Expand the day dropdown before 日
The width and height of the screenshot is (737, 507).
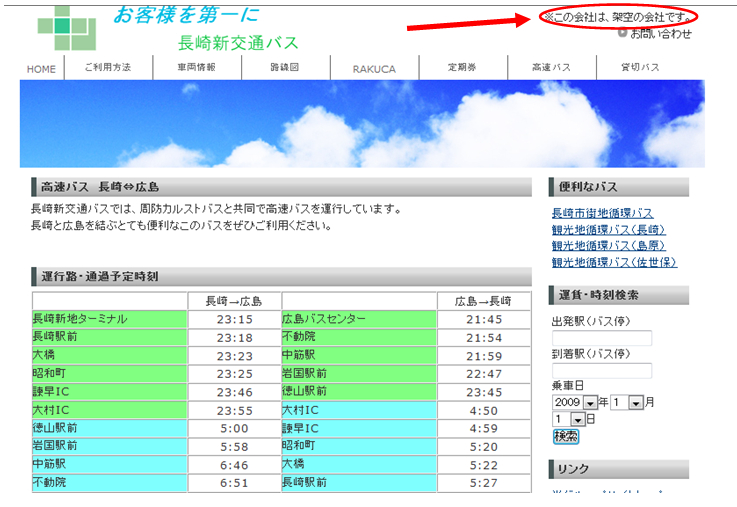pyautogui.click(x=569, y=419)
